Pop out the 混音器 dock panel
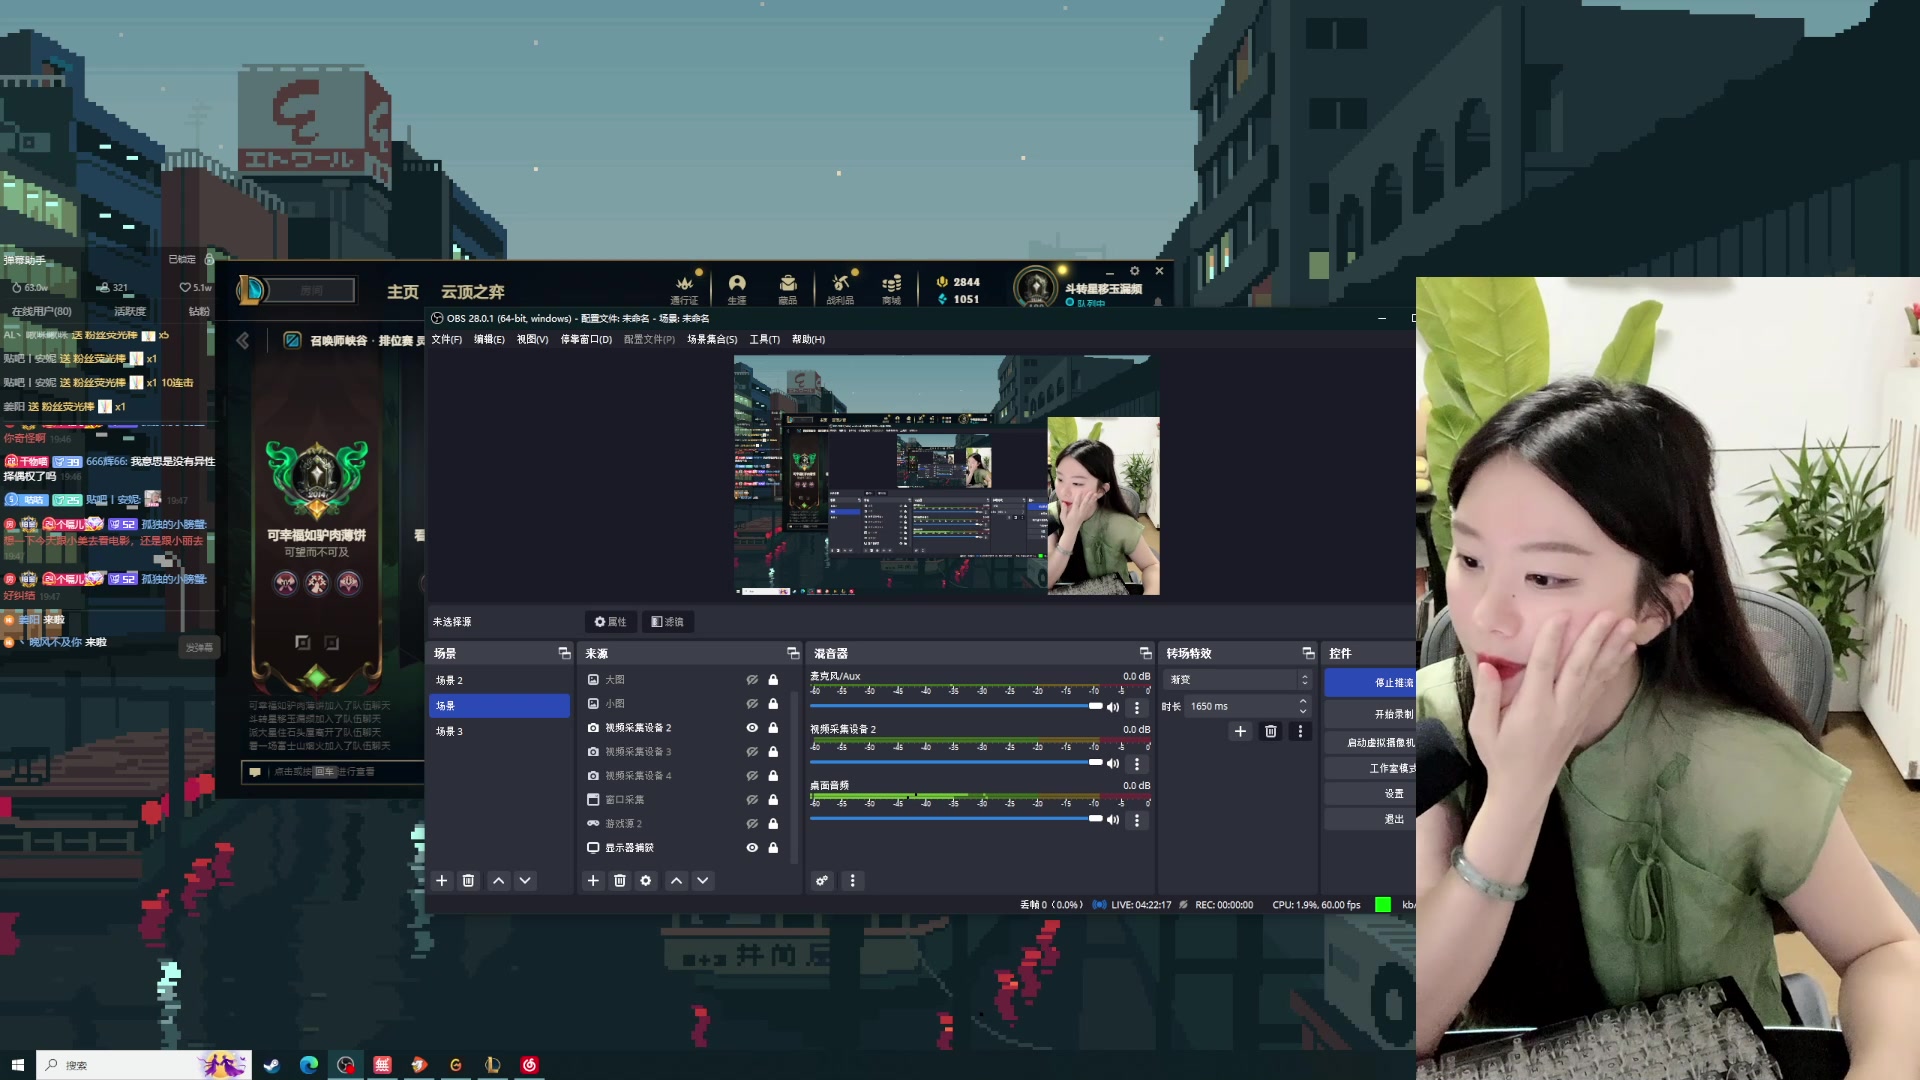Viewport: 1920px width, 1080px height. 1145,653
